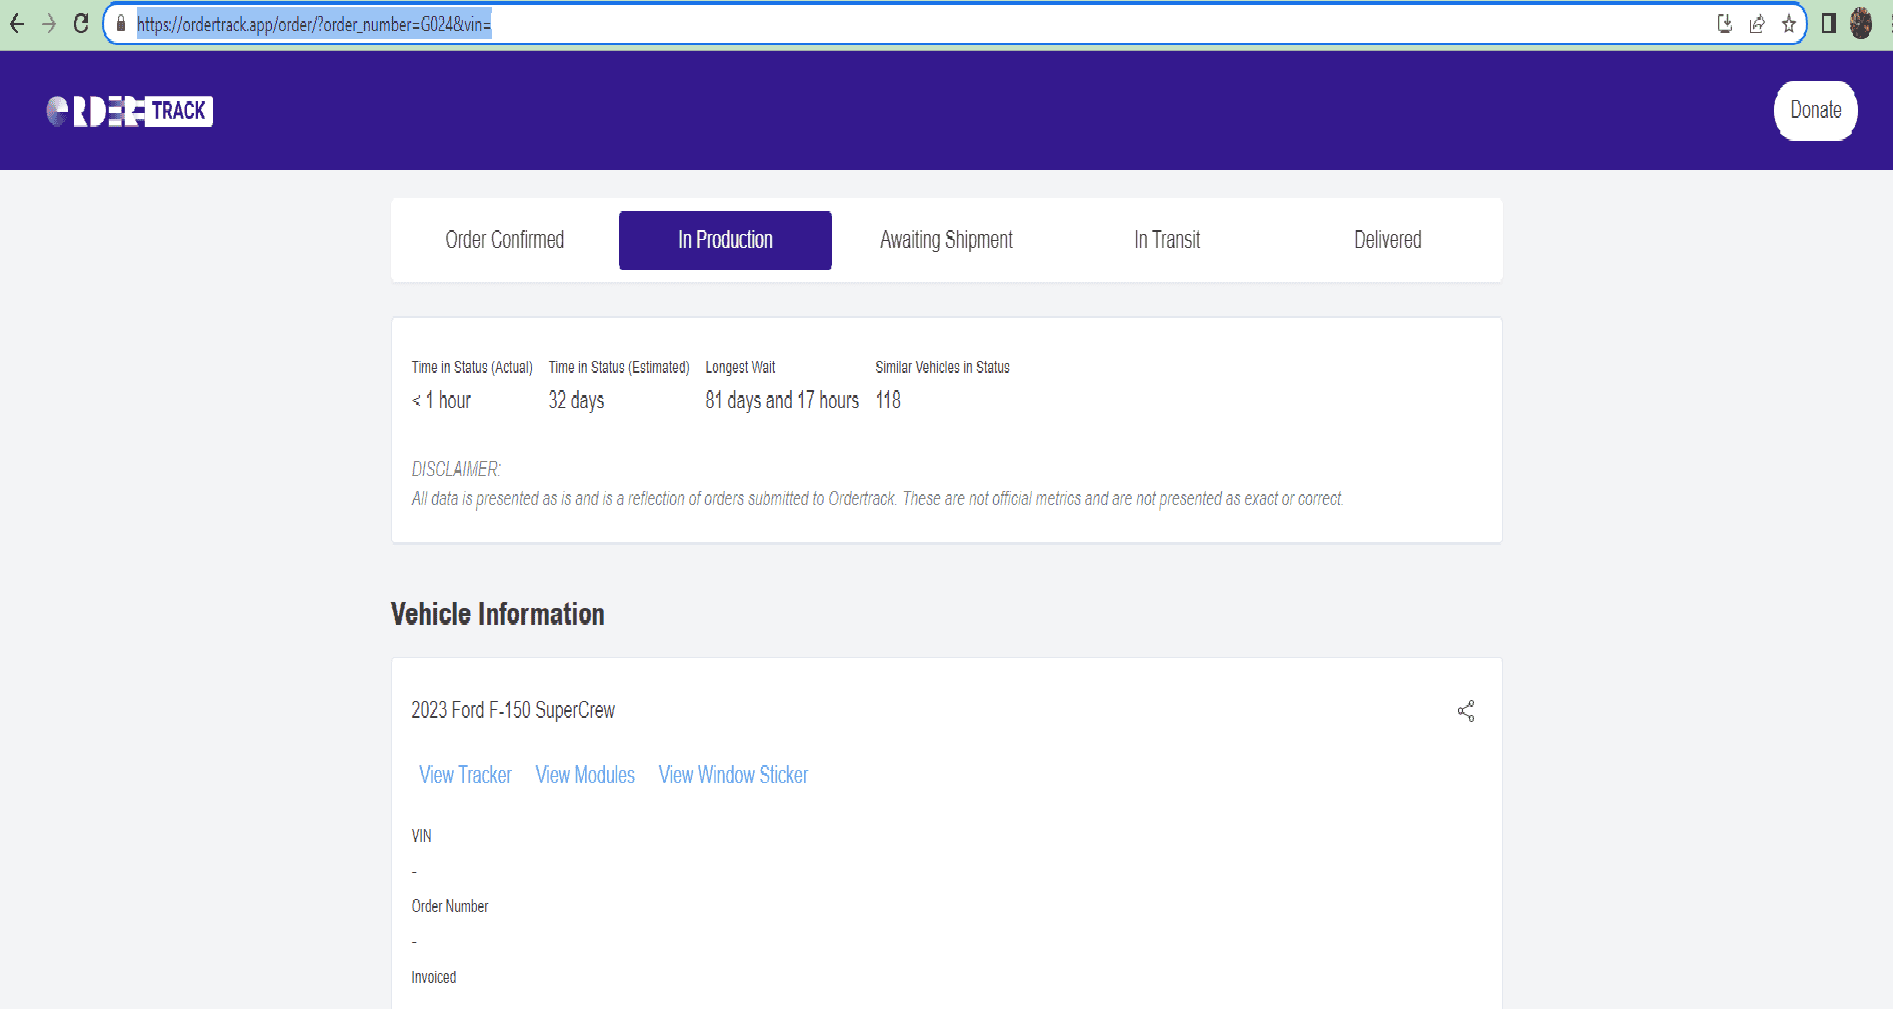Click the 'Invoiced' field label
The height and width of the screenshot is (1009, 1897).
click(434, 977)
